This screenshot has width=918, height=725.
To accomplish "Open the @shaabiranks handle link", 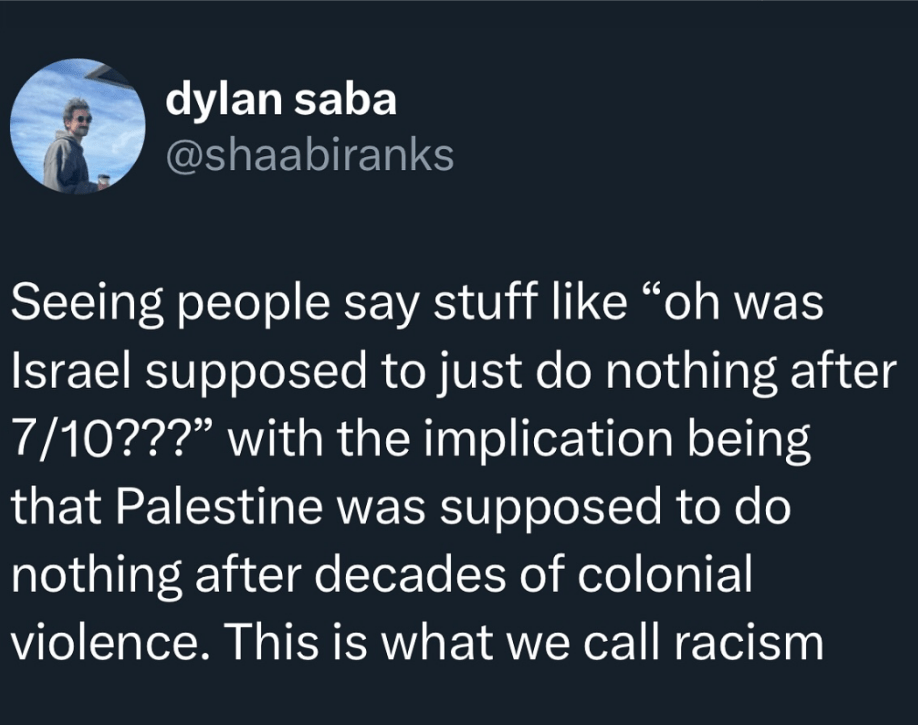I will click(x=310, y=155).
